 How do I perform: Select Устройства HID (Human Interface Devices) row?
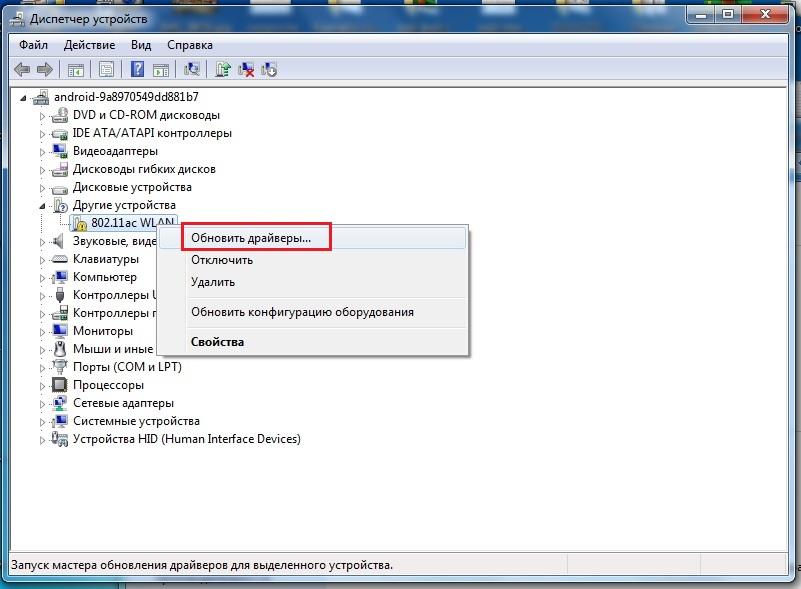[187, 439]
